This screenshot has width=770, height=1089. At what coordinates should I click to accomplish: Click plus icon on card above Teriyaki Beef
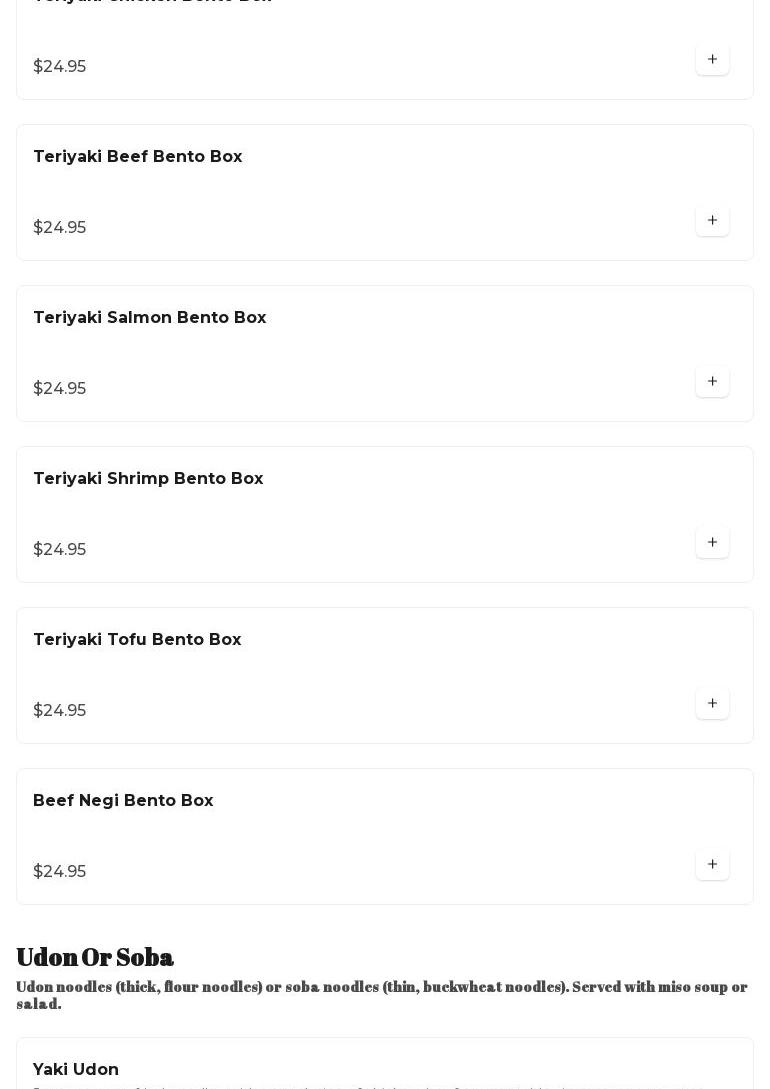coord(712,60)
